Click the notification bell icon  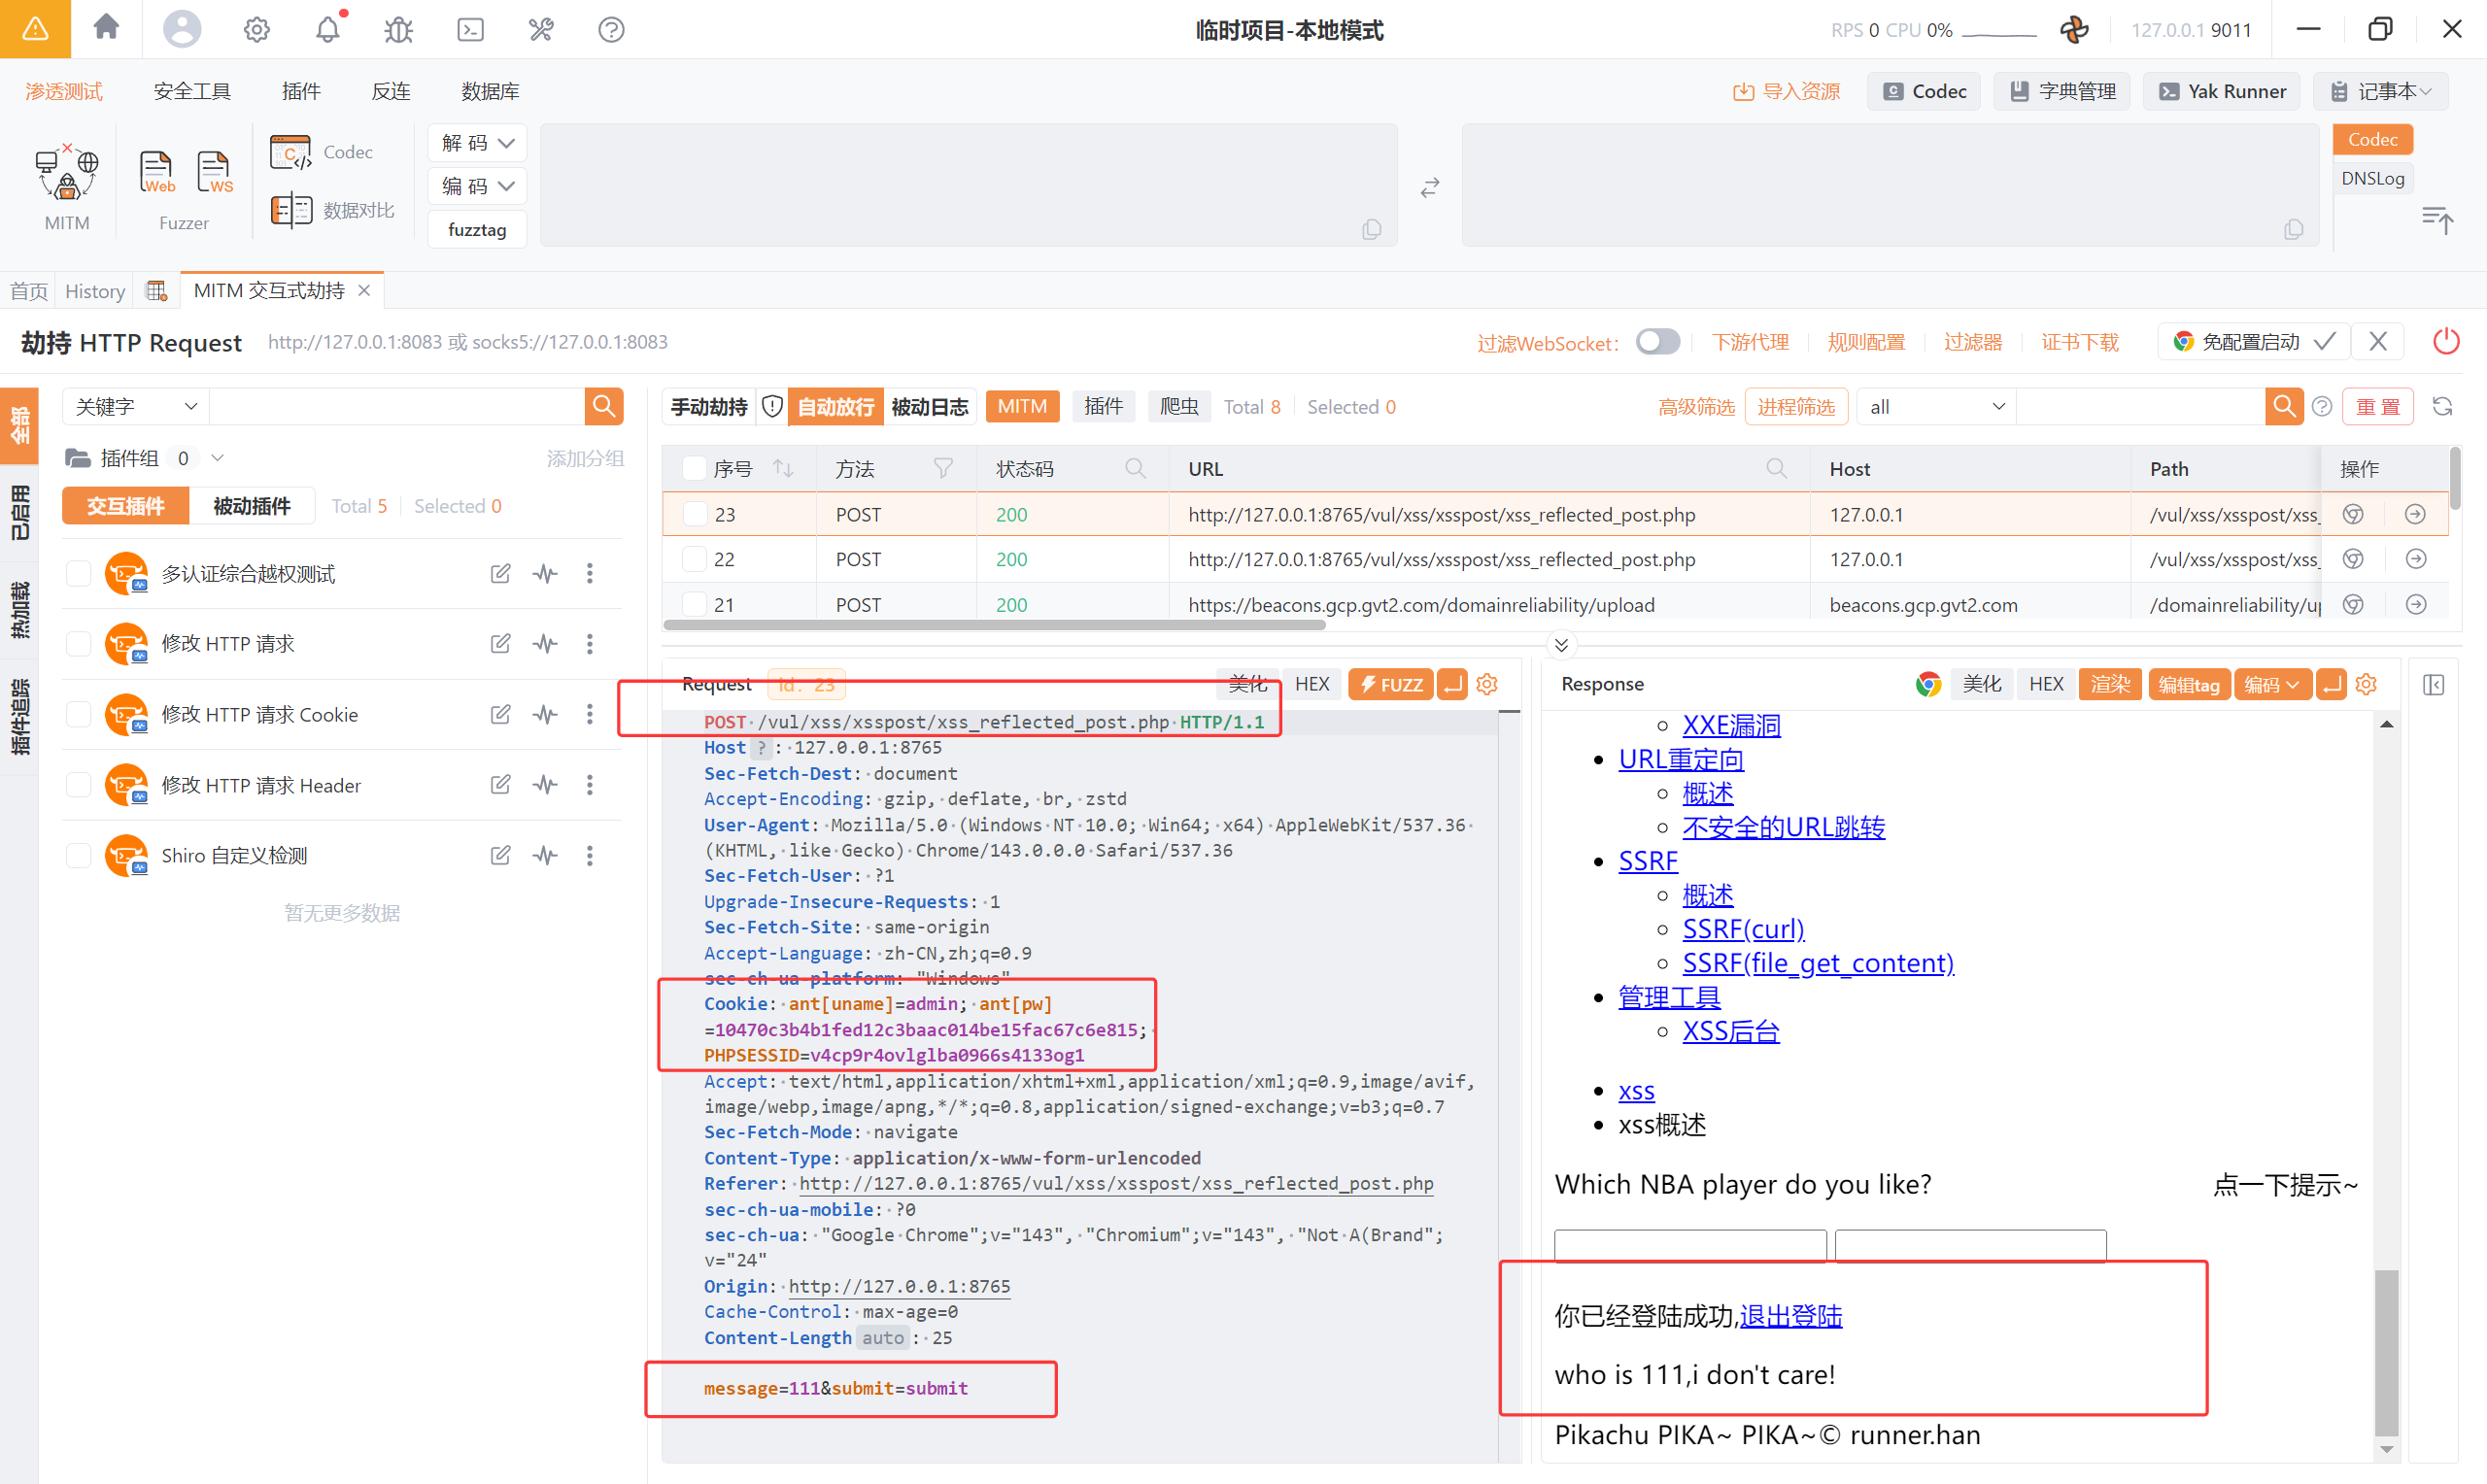327,30
